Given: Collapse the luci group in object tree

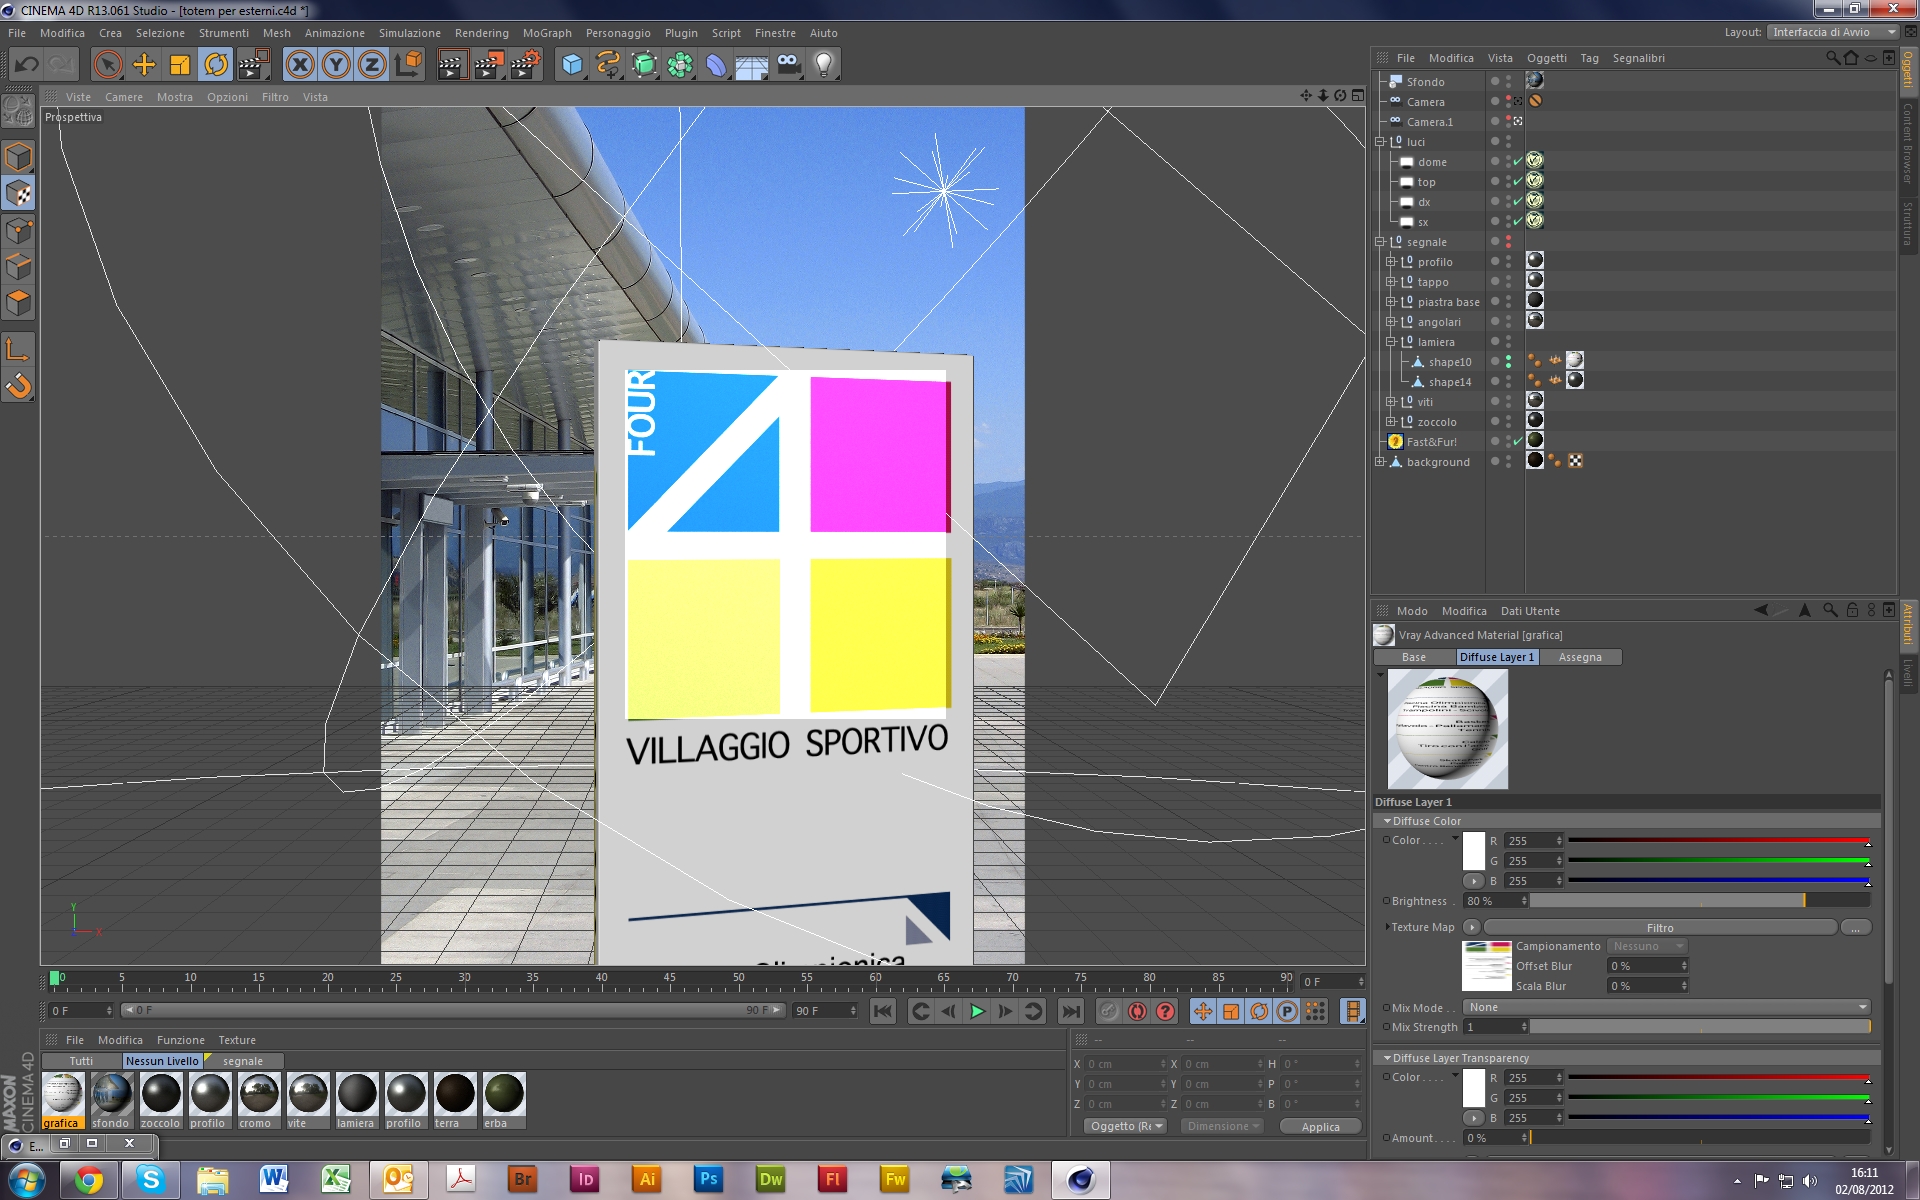Looking at the screenshot, I should tap(1380, 142).
